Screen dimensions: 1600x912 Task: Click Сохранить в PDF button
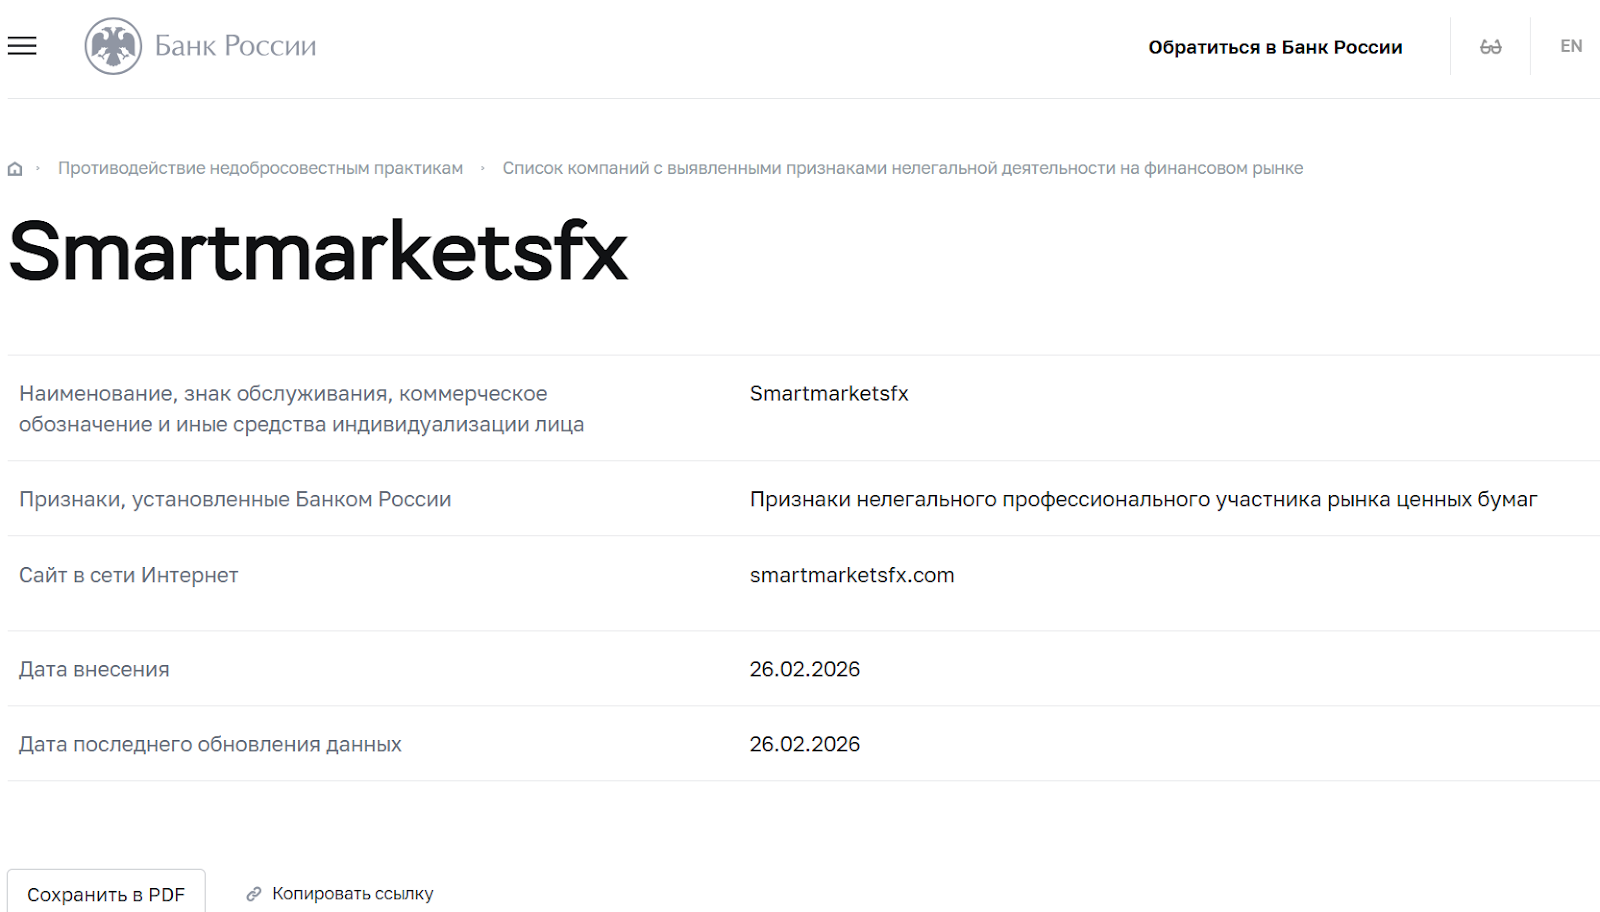pos(106,892)
